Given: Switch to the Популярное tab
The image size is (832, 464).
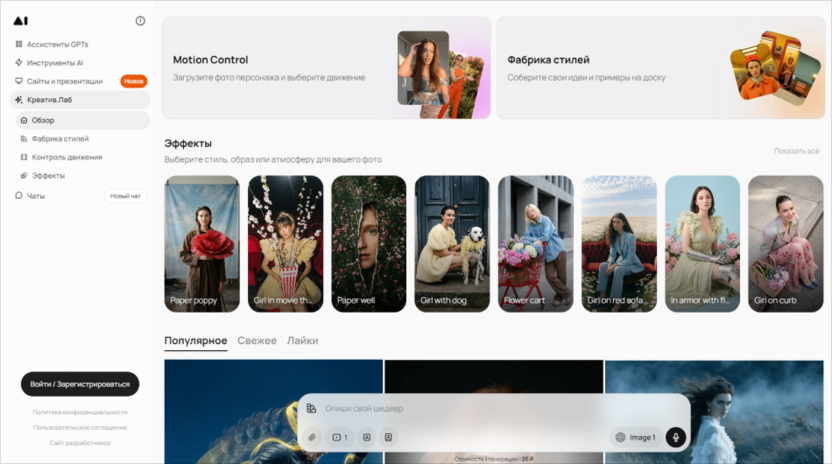Looking at the screenshot, I should pyautogui.click(x=196, y=341).
